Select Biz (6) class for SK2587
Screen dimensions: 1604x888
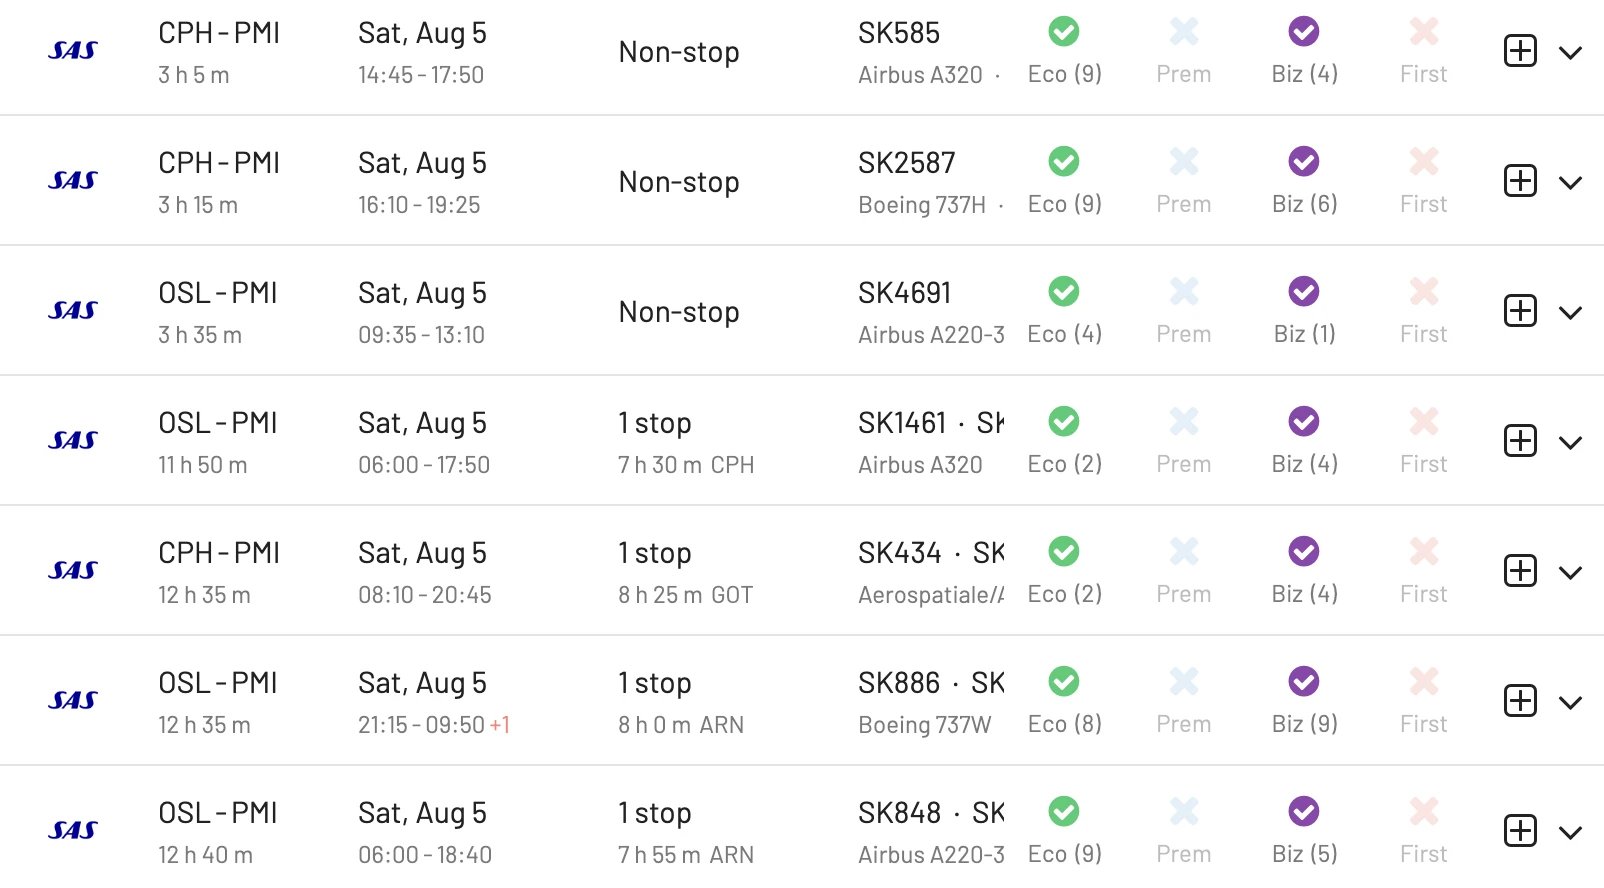(x=1304, y=182)
